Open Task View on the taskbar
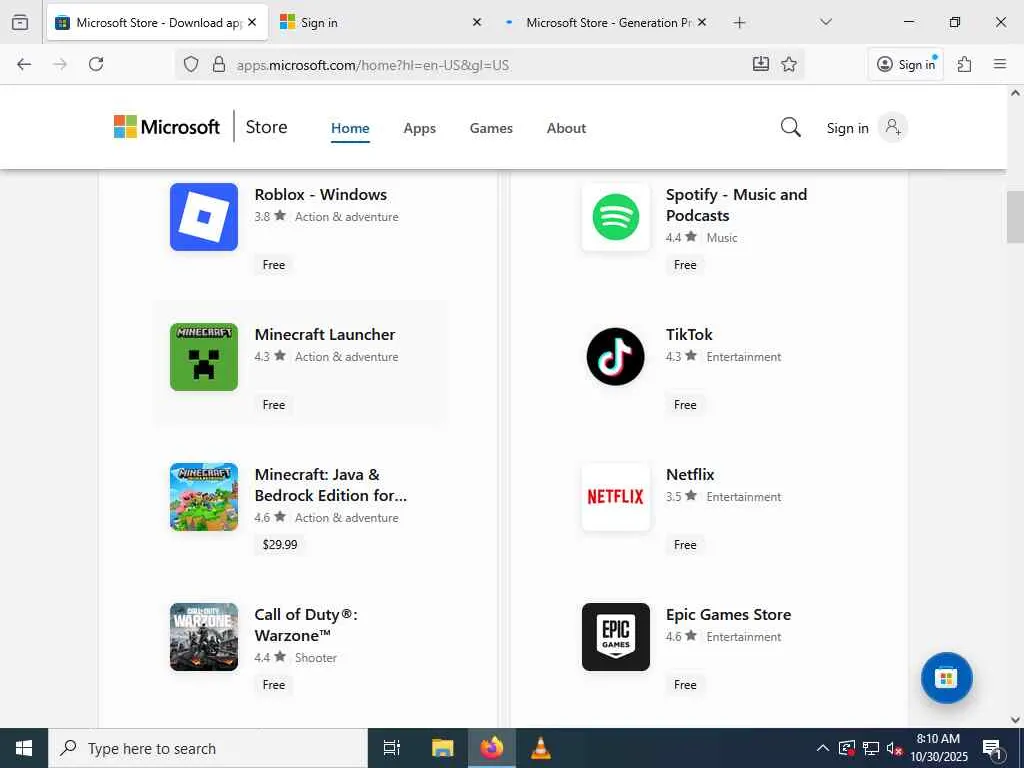This screenshot has height=768, width=1024. pyautogui.click(x=392, y=748)
